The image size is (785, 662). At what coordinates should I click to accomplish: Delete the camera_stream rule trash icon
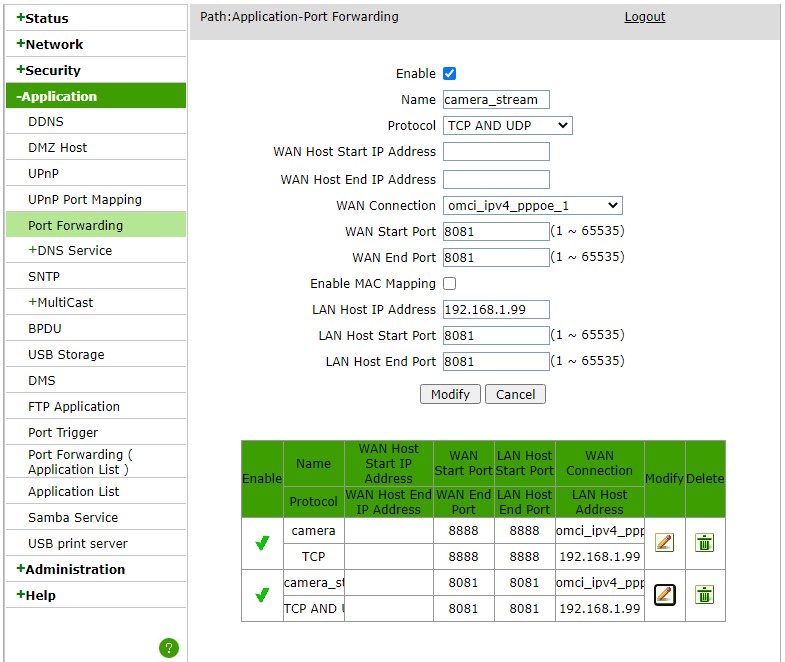click(704, 595)
